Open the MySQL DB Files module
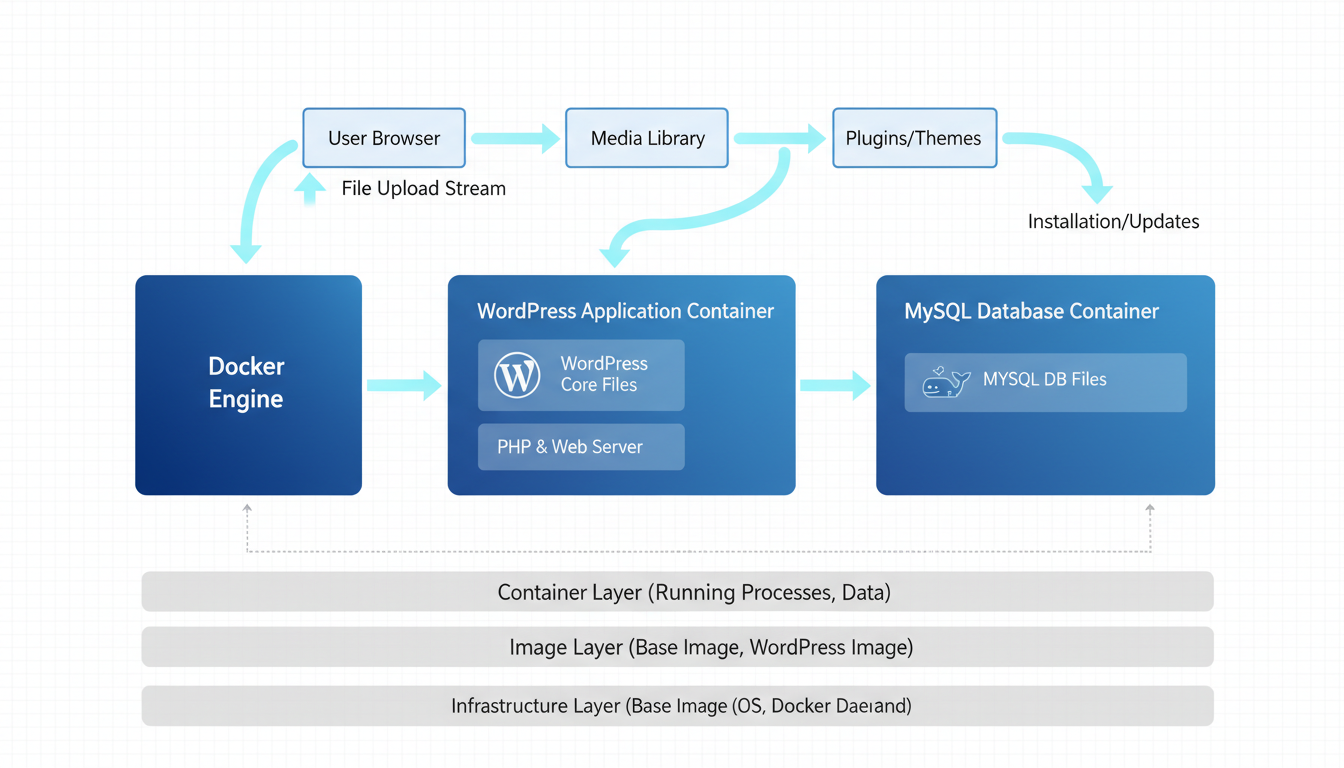This screenshot has height=768, width=1344. tap(1045, 382)
